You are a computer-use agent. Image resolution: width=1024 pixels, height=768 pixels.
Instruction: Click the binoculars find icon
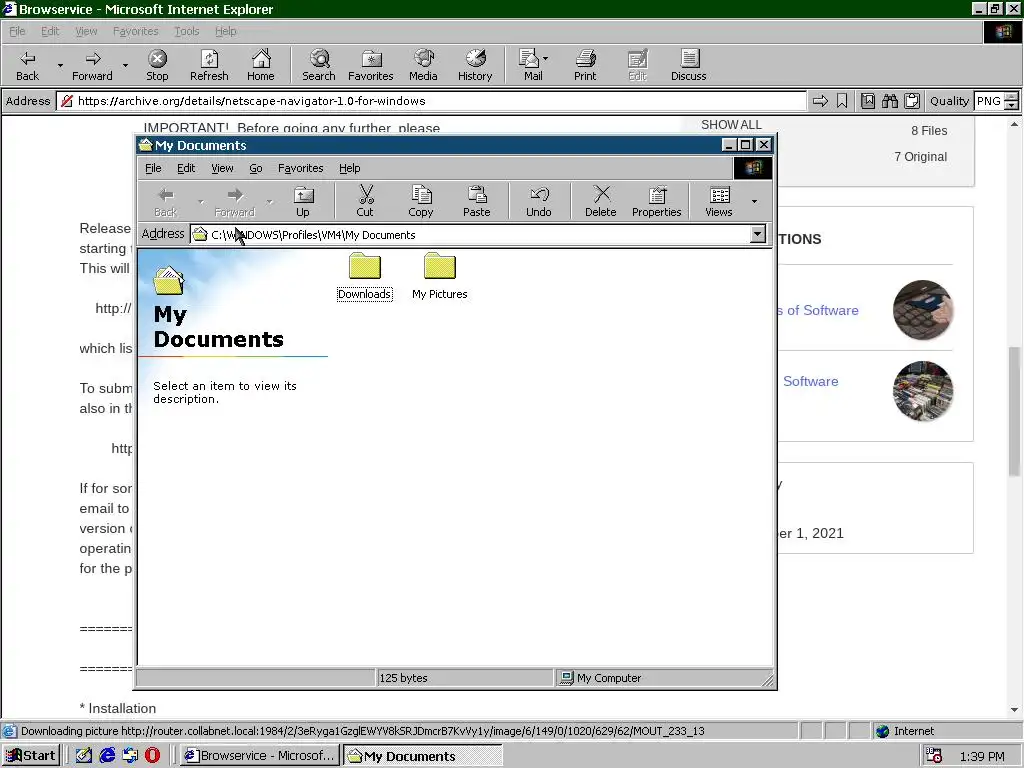(890, 101)
